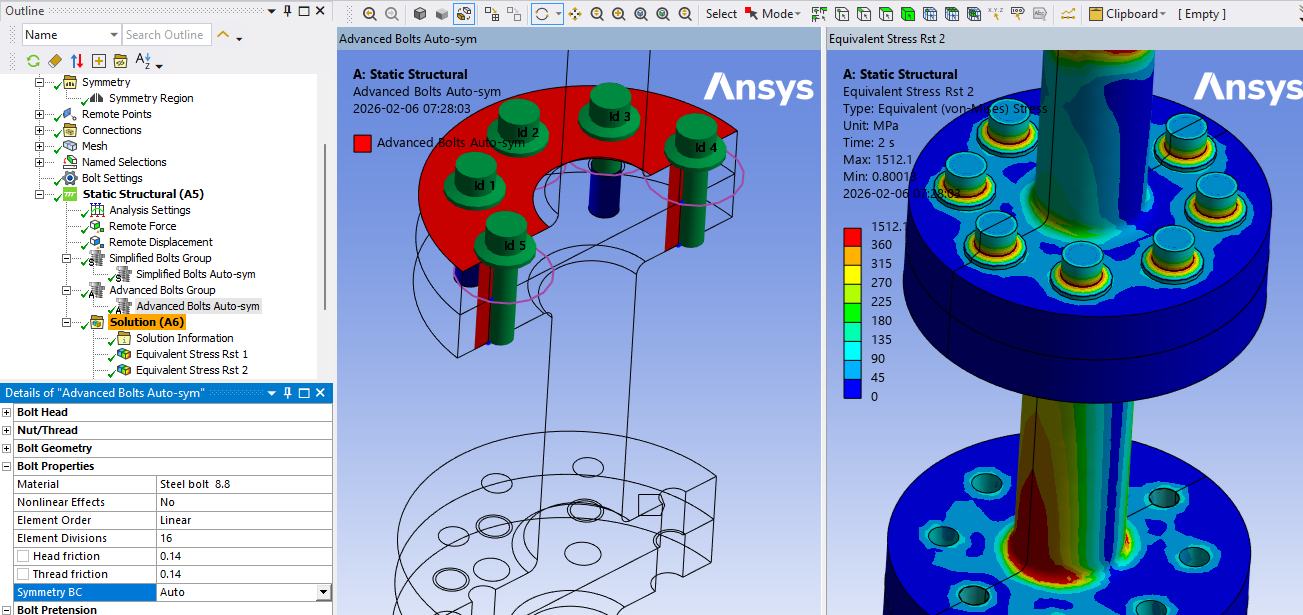Screen dimensions: 1303x615
Task: Toggle the Thread friction parameter checkbox
Action: coord(23,574)
